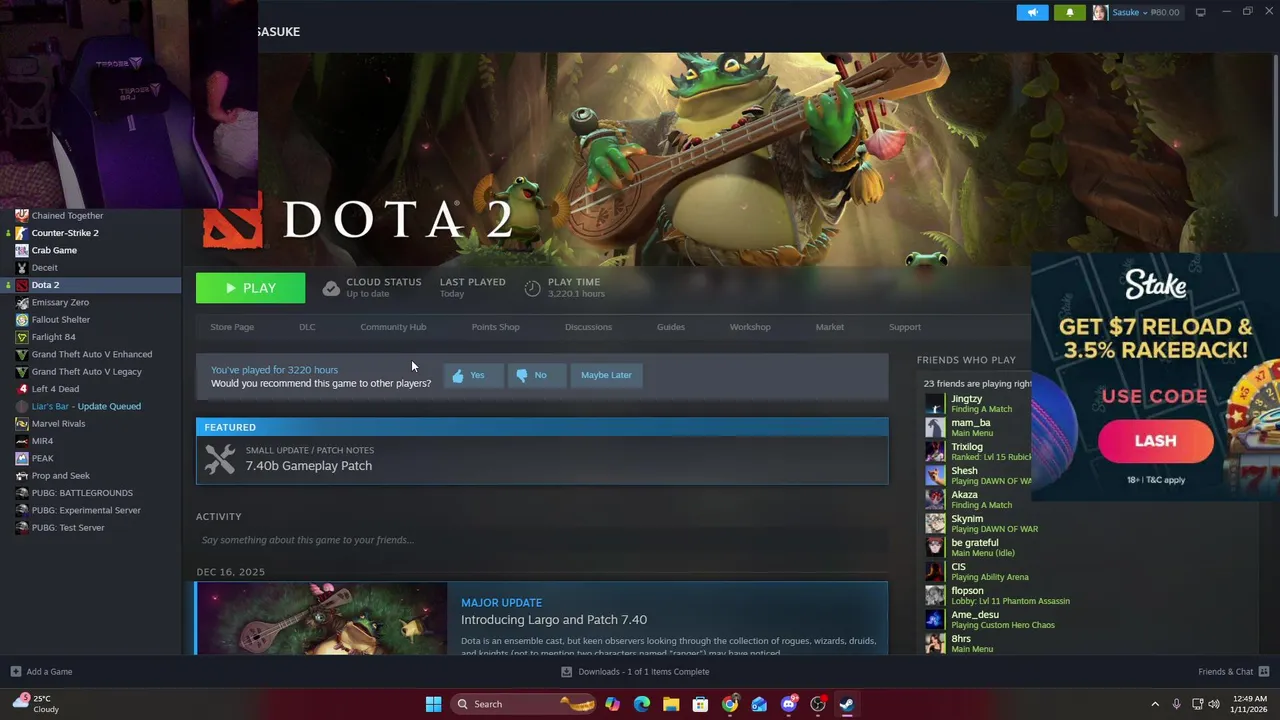Switch to Big Picture mode monitor icon

point(1200,12)
